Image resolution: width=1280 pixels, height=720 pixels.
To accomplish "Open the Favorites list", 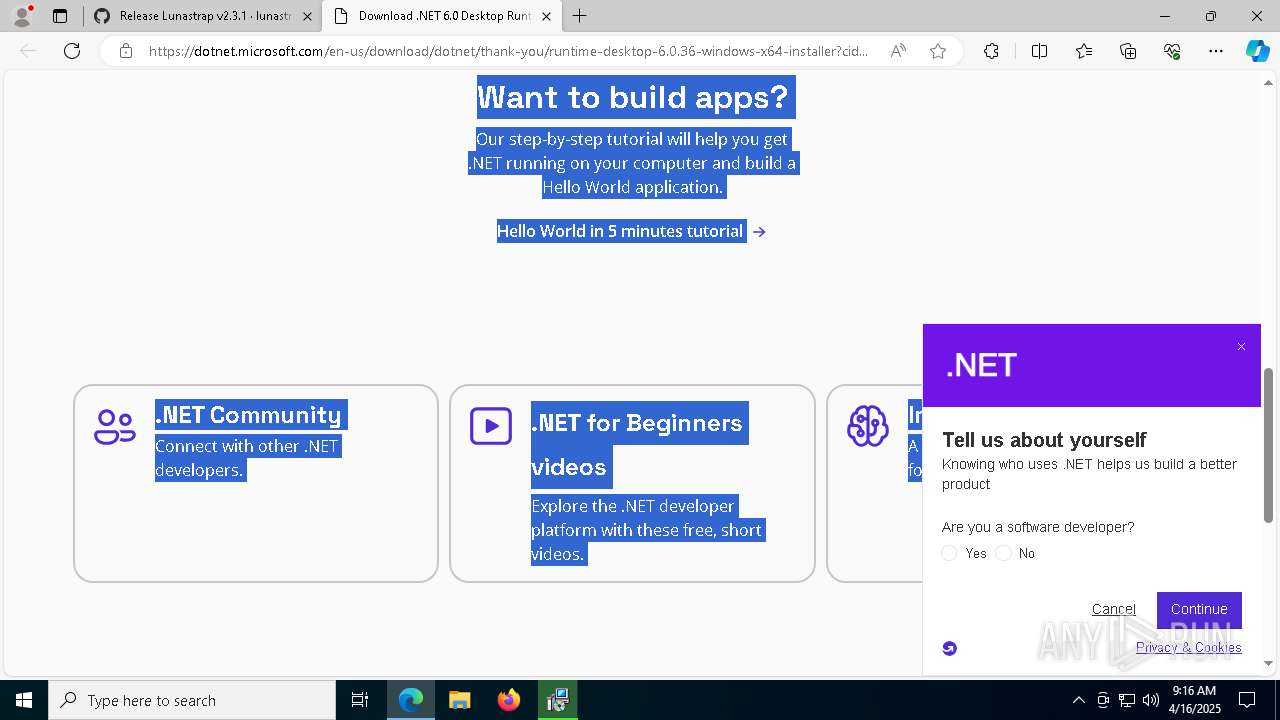I will coord(1084,51).
